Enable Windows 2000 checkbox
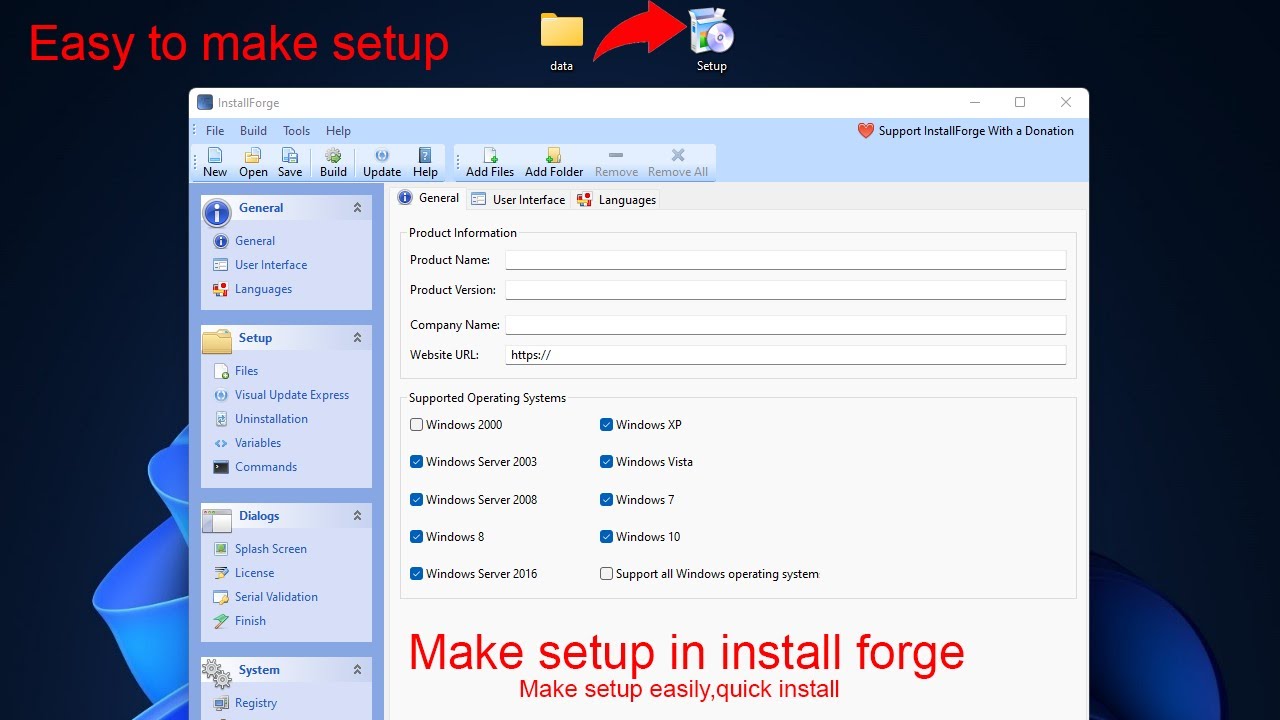Image resolution: width=1280 pixels, height=720 pixels. tap(416, 425)
